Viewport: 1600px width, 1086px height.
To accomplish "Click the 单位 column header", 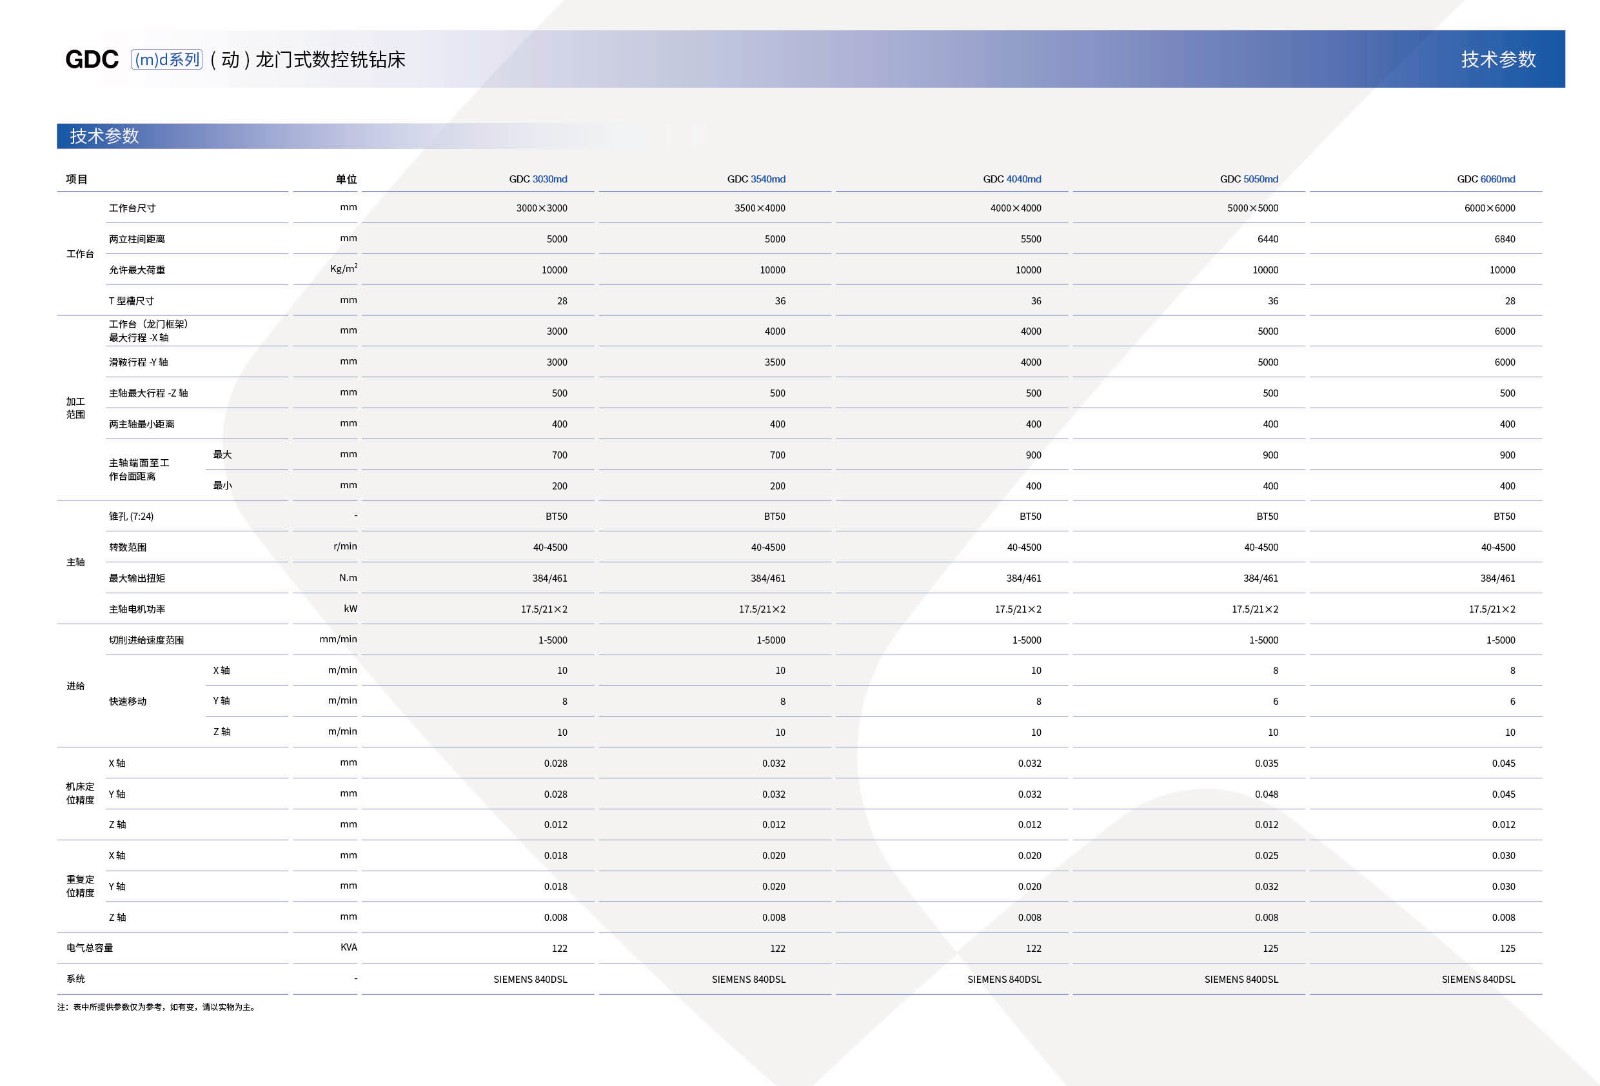I will [346, 180].
